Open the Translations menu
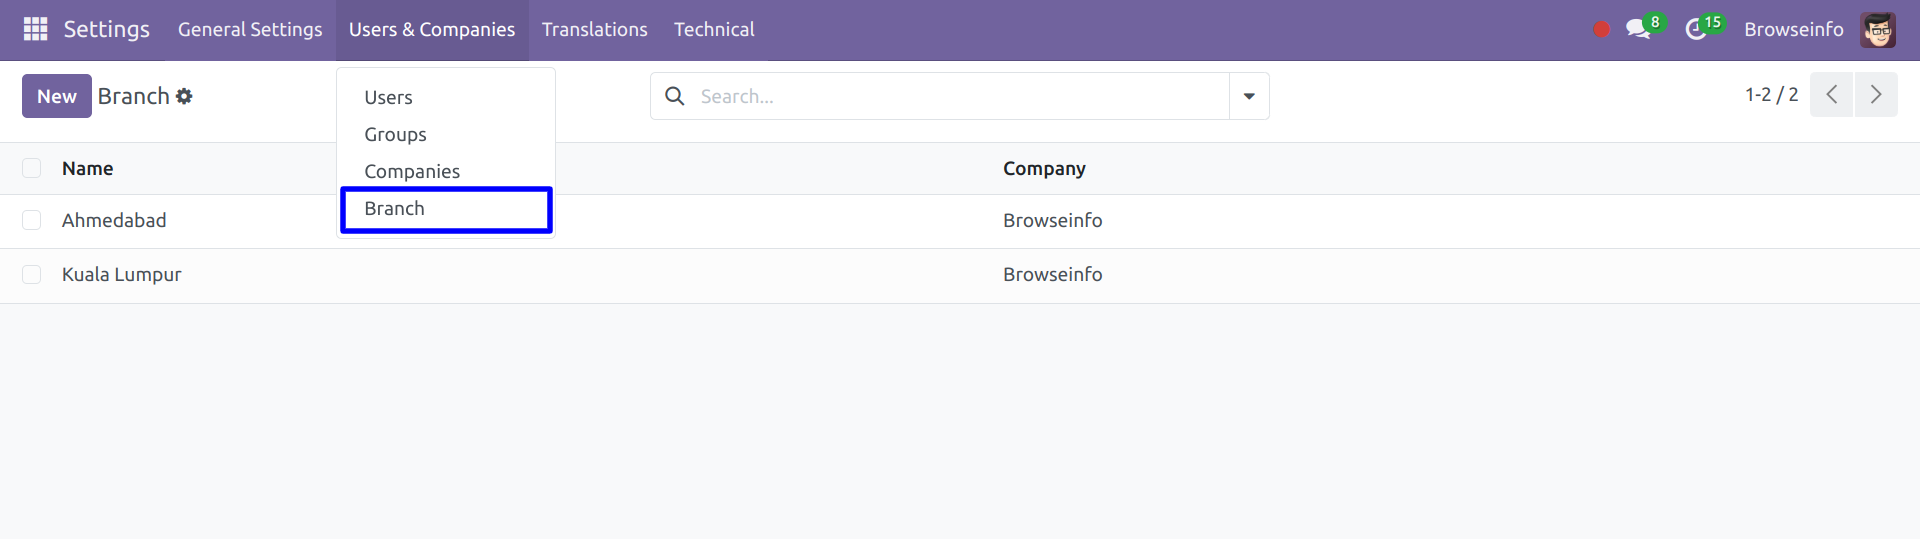The width and height of the screenshot is (1920, 539). (x=595, y=30)
